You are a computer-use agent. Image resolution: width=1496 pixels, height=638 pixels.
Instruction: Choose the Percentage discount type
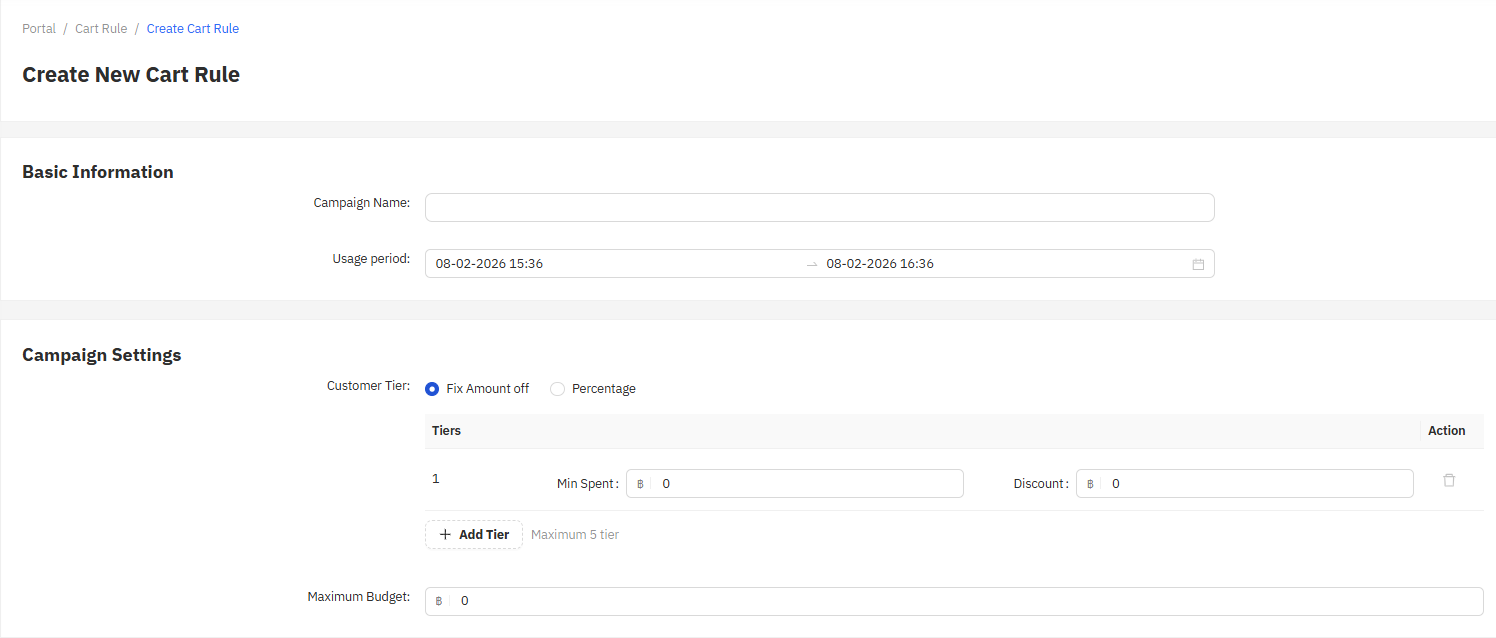557,389
